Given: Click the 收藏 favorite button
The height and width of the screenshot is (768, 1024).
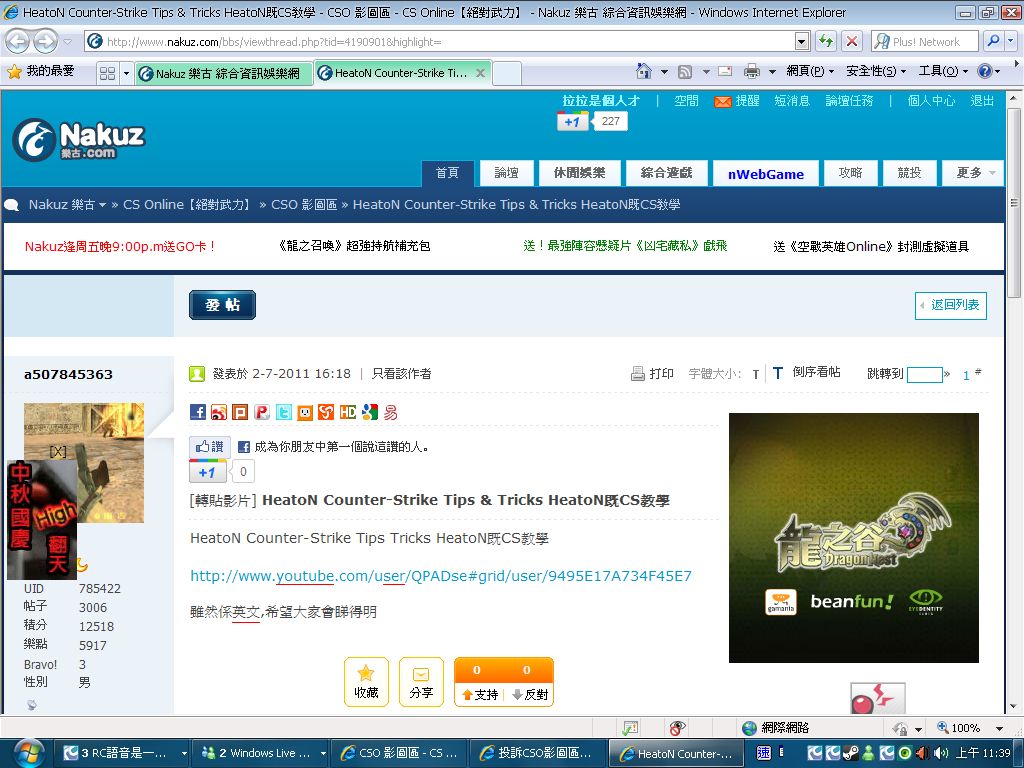Looking at the screenshot, I should [366, 682].
